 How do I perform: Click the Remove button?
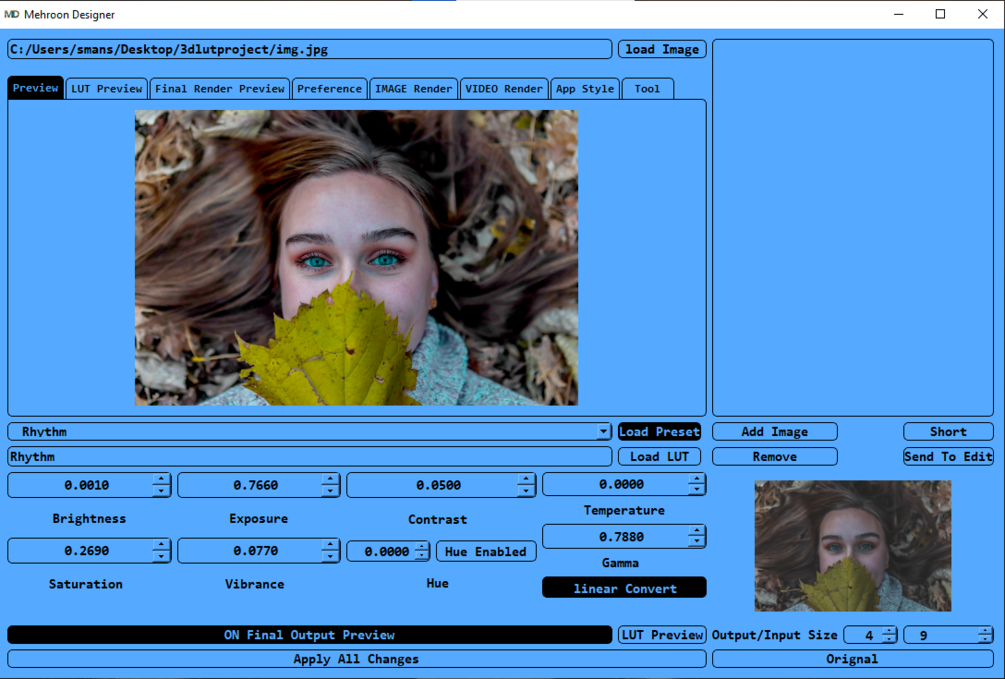pos(774,457)
